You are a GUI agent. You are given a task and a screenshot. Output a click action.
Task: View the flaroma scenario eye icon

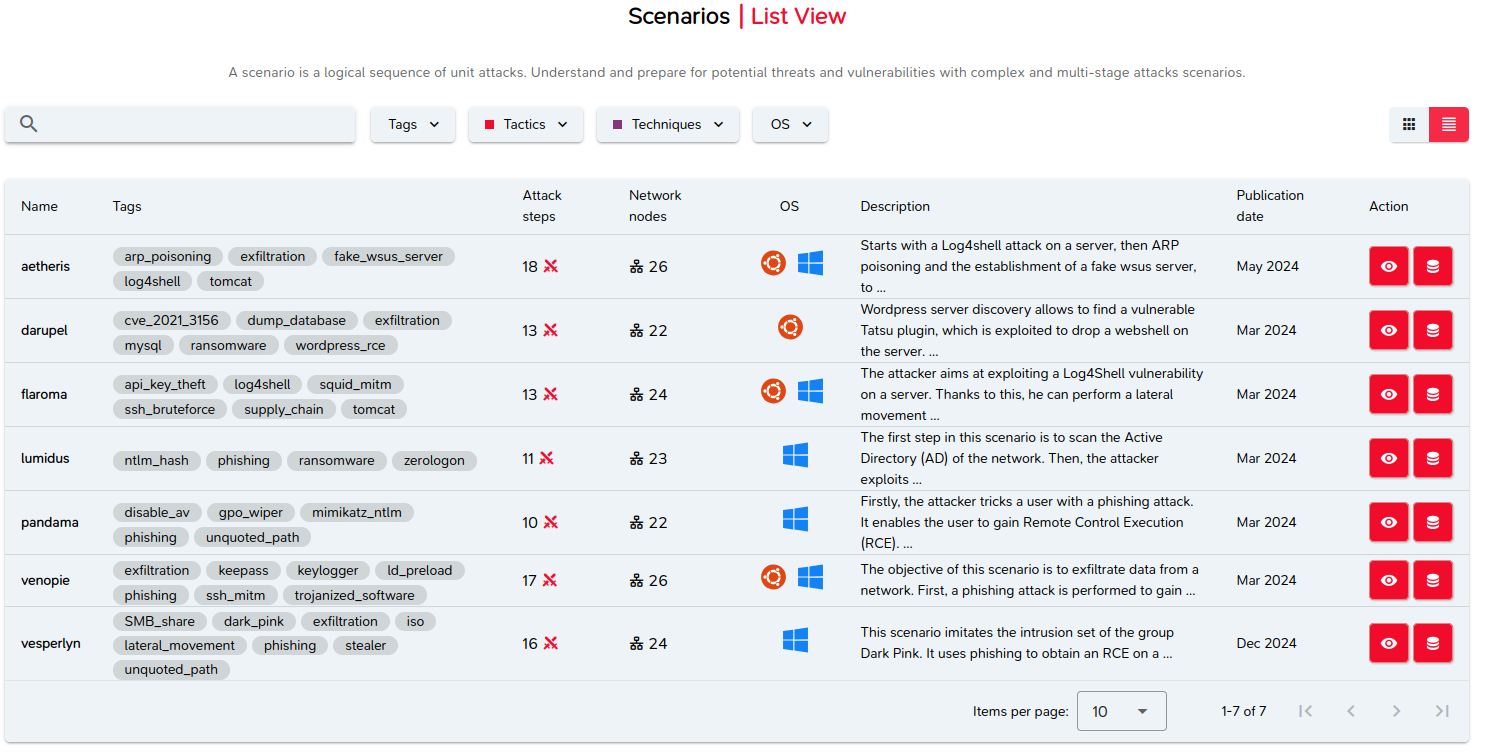coord(1389,394)
